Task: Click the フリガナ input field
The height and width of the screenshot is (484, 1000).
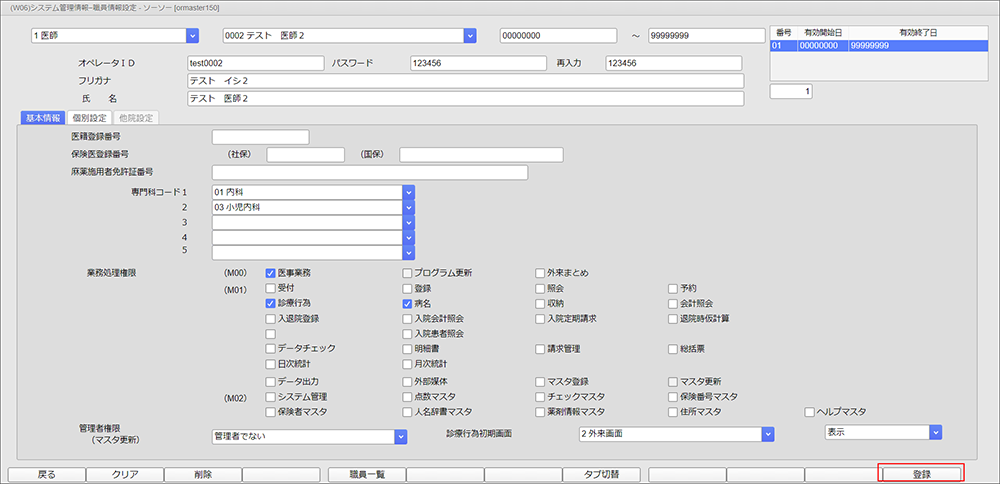Action: point(466,81)
